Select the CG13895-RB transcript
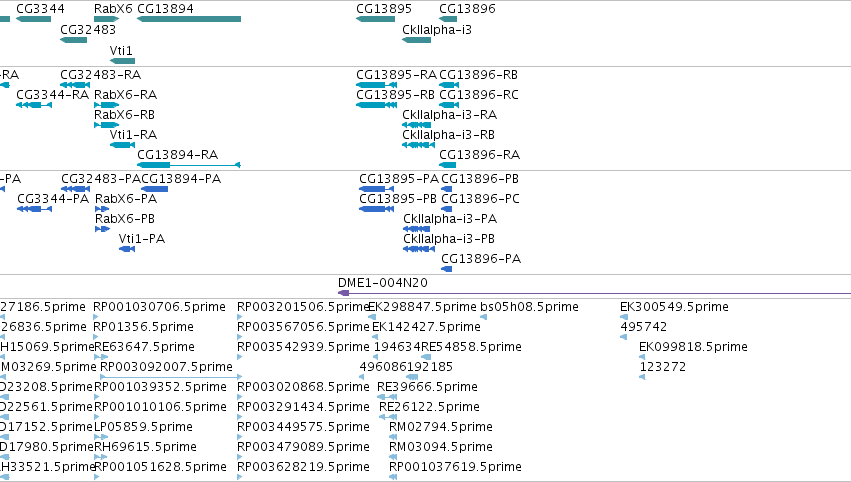 (376, 105)
